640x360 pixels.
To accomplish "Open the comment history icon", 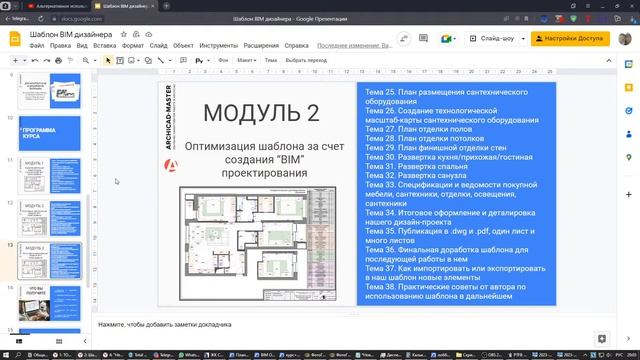I will 423,38.
